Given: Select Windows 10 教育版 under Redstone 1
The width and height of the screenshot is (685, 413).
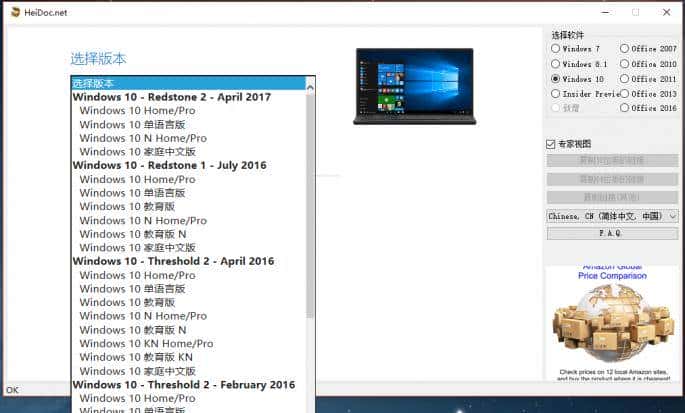Looking at the screenshot, I should [x=127, y=206].
